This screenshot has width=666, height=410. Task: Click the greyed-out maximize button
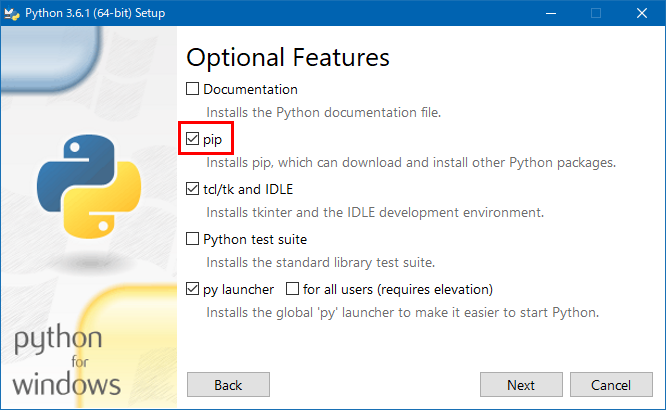pyautogui.click(x=596, y=13)
